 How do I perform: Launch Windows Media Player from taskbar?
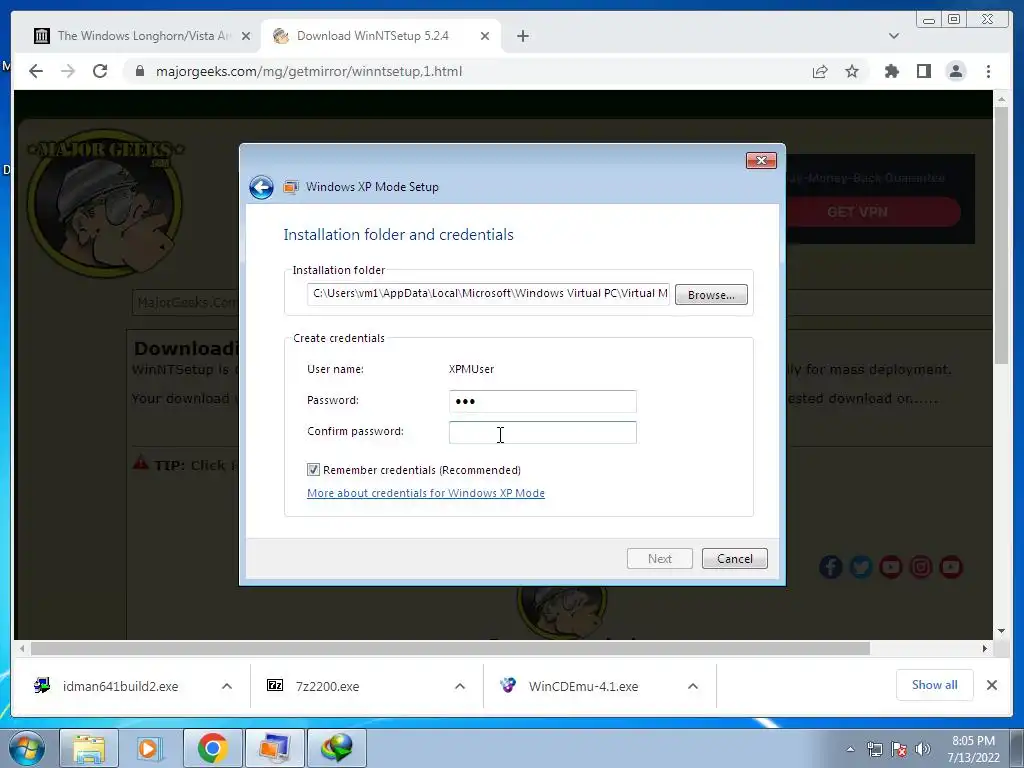pos(149,748)
